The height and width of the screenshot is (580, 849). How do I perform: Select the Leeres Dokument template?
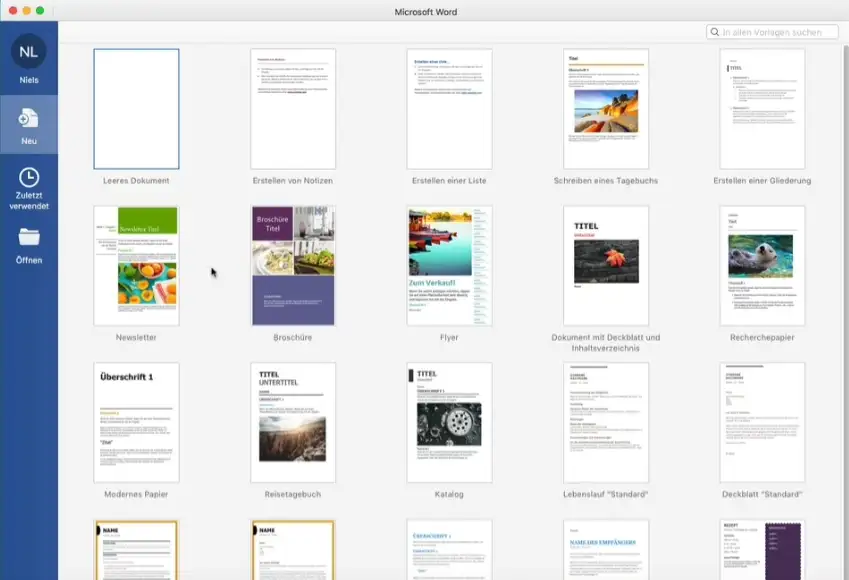[x=136, y=109]
